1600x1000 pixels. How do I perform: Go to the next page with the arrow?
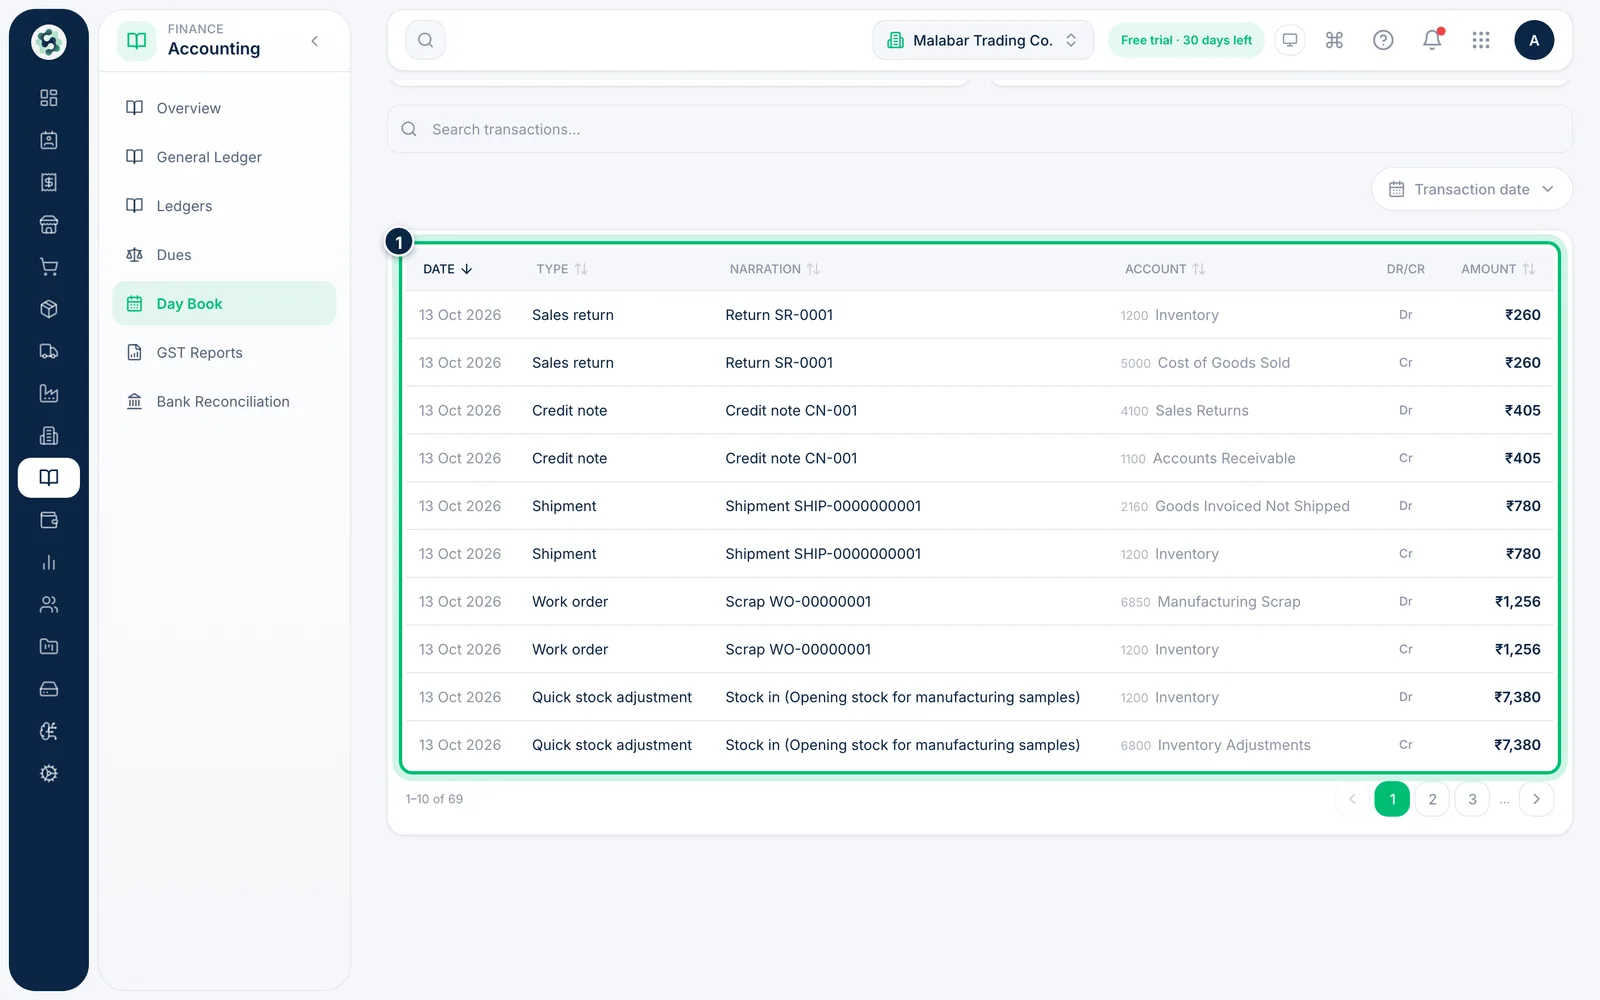click(1536, 799)
